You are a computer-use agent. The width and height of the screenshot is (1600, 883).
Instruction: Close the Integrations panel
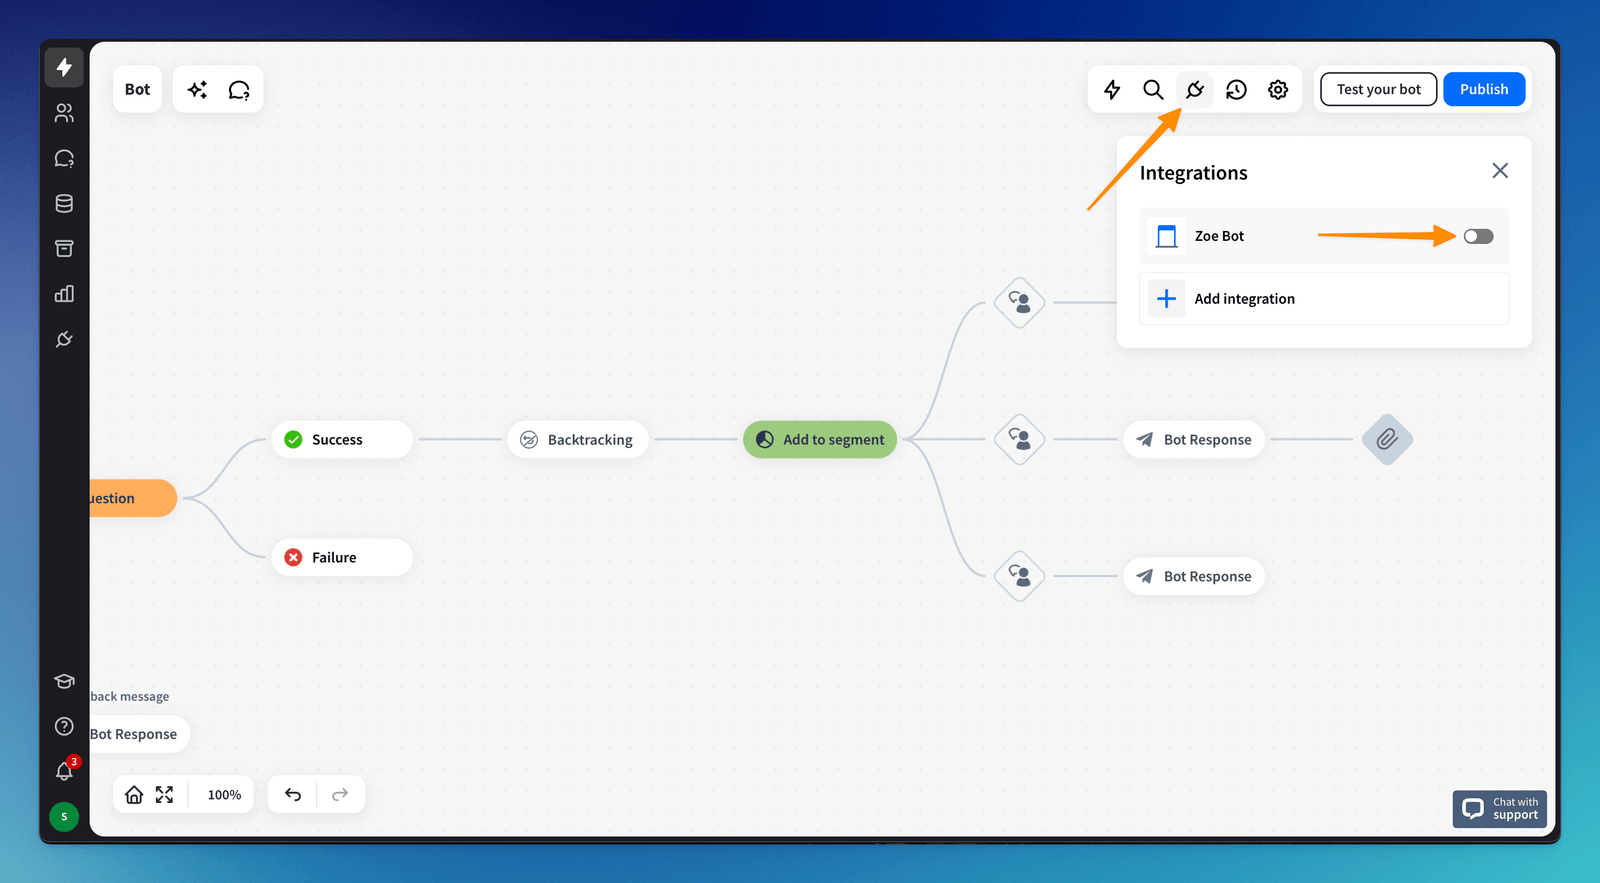(x=1500, y=171)
